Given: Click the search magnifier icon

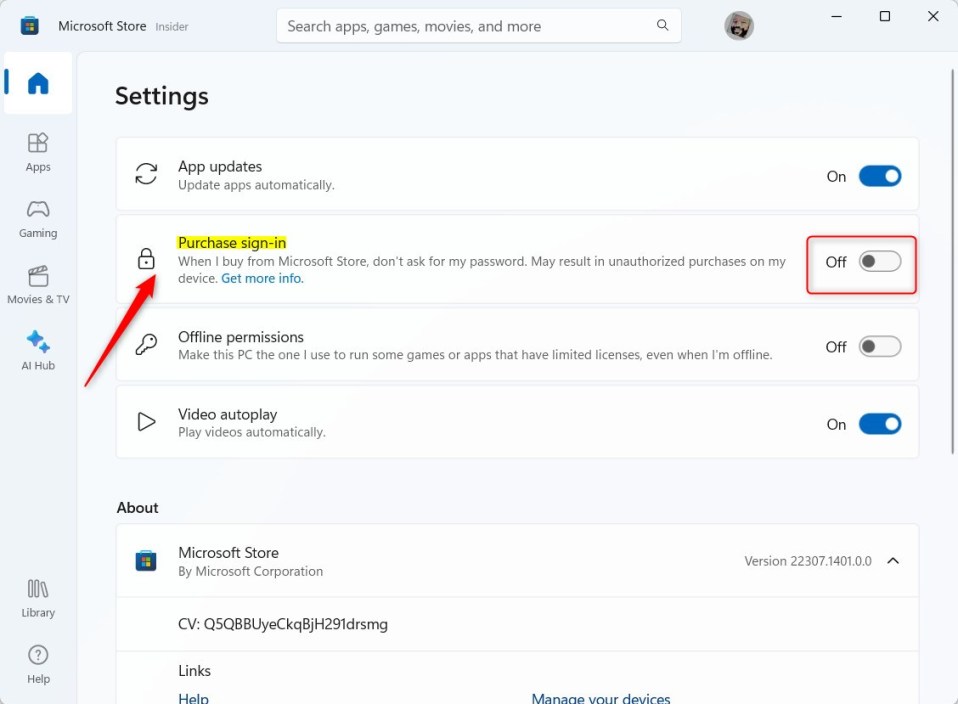Looking at the screenshot, I should [x=662, y=25].
